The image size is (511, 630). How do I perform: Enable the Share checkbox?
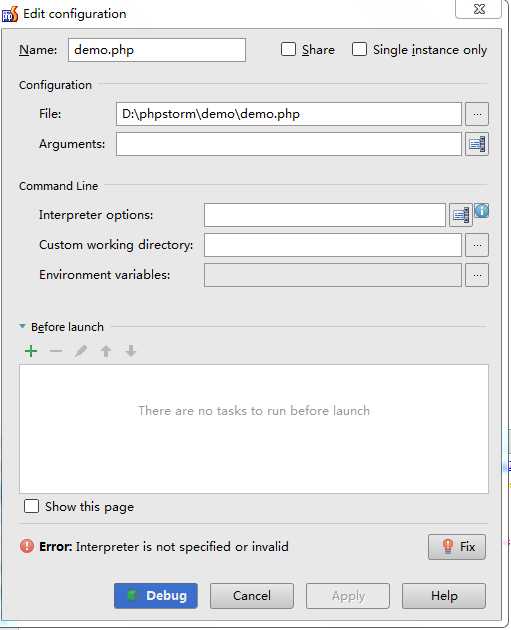(288, 49)
